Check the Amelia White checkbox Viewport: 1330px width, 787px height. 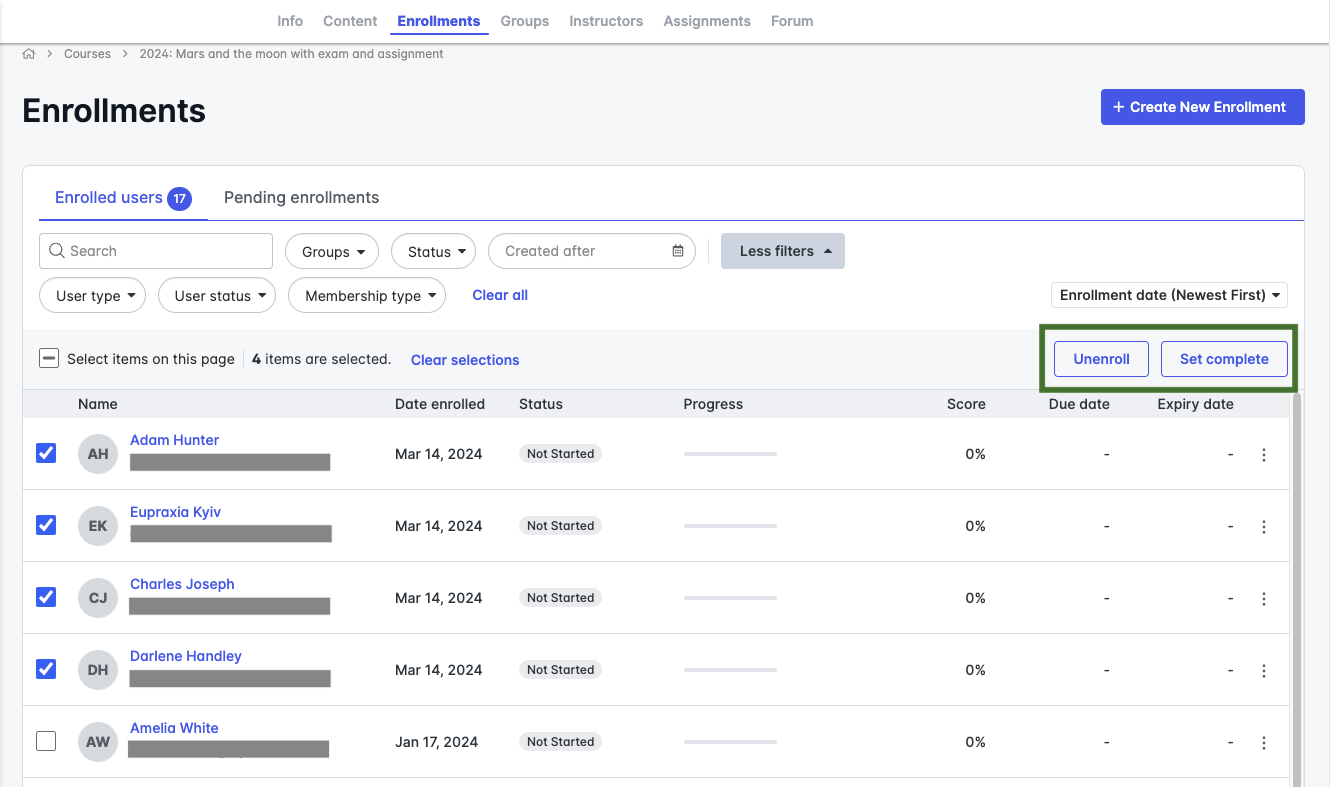click(46, 741)
